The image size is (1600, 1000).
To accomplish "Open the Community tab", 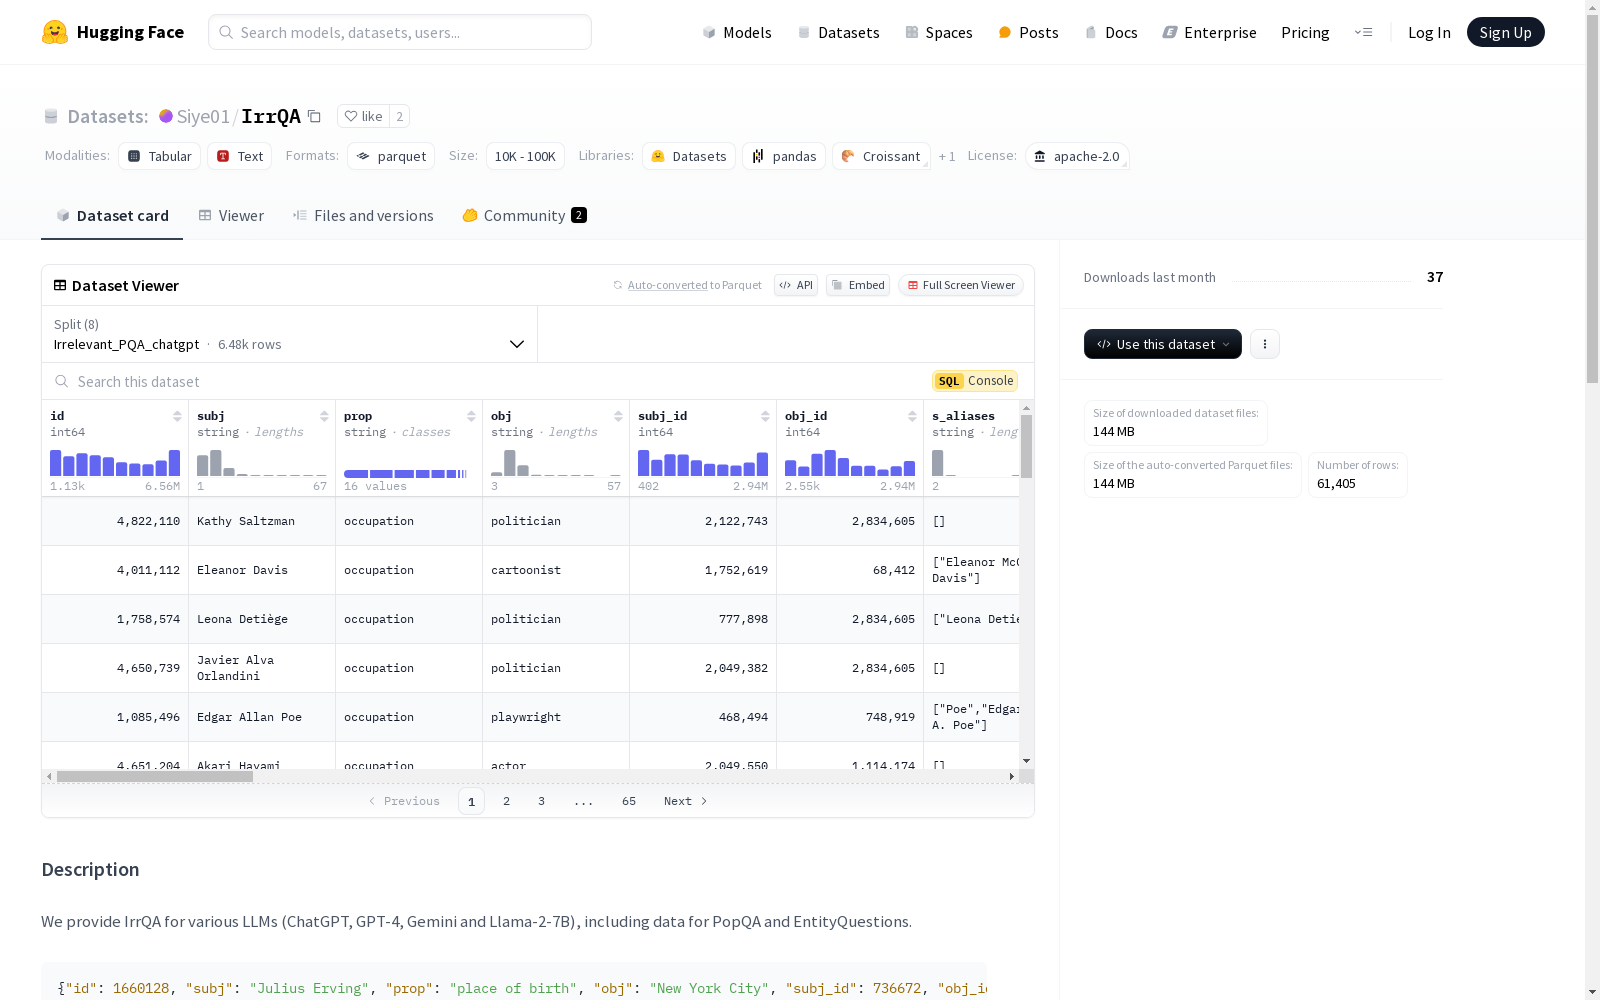I will click(x=524, y=216).
